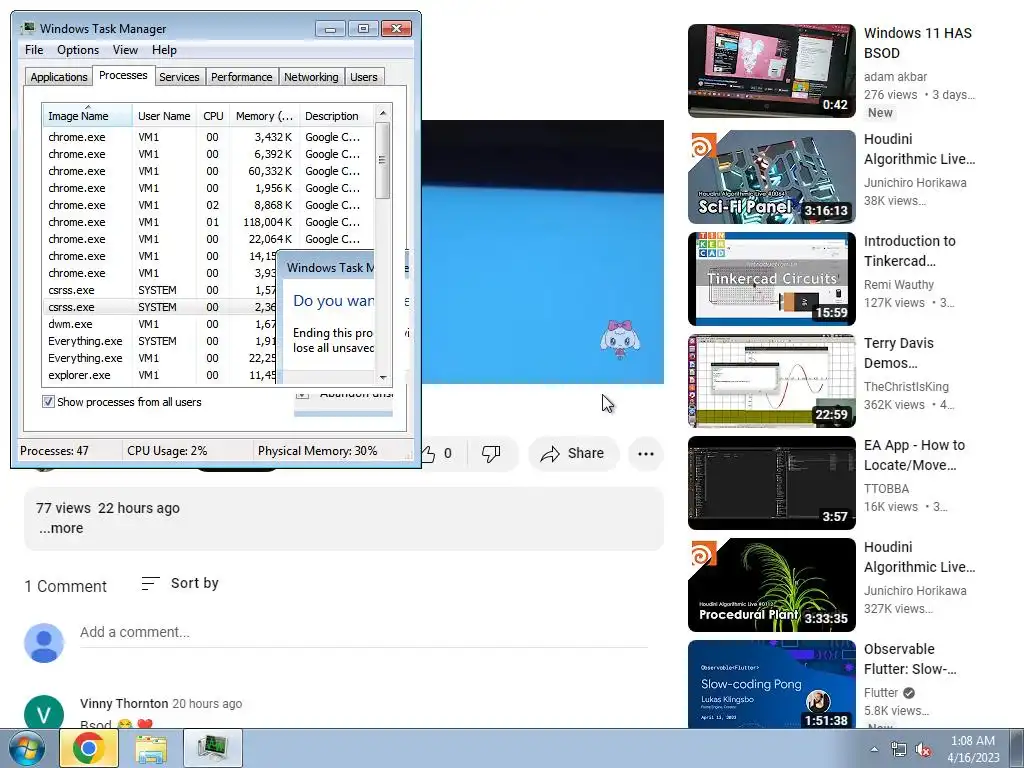Open the Procedural Plant video thumbnail

coord(771,585)
